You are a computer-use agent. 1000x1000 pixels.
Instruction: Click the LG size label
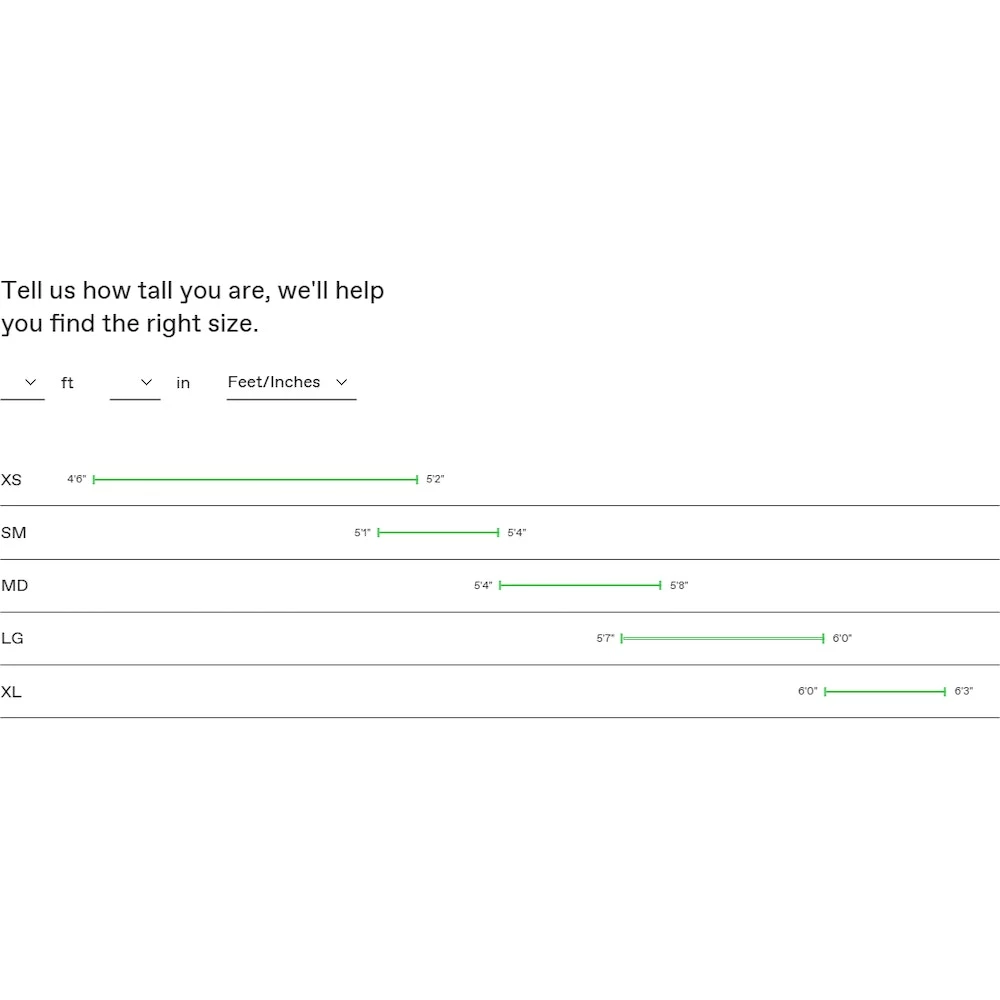click(x=12, y=638)
